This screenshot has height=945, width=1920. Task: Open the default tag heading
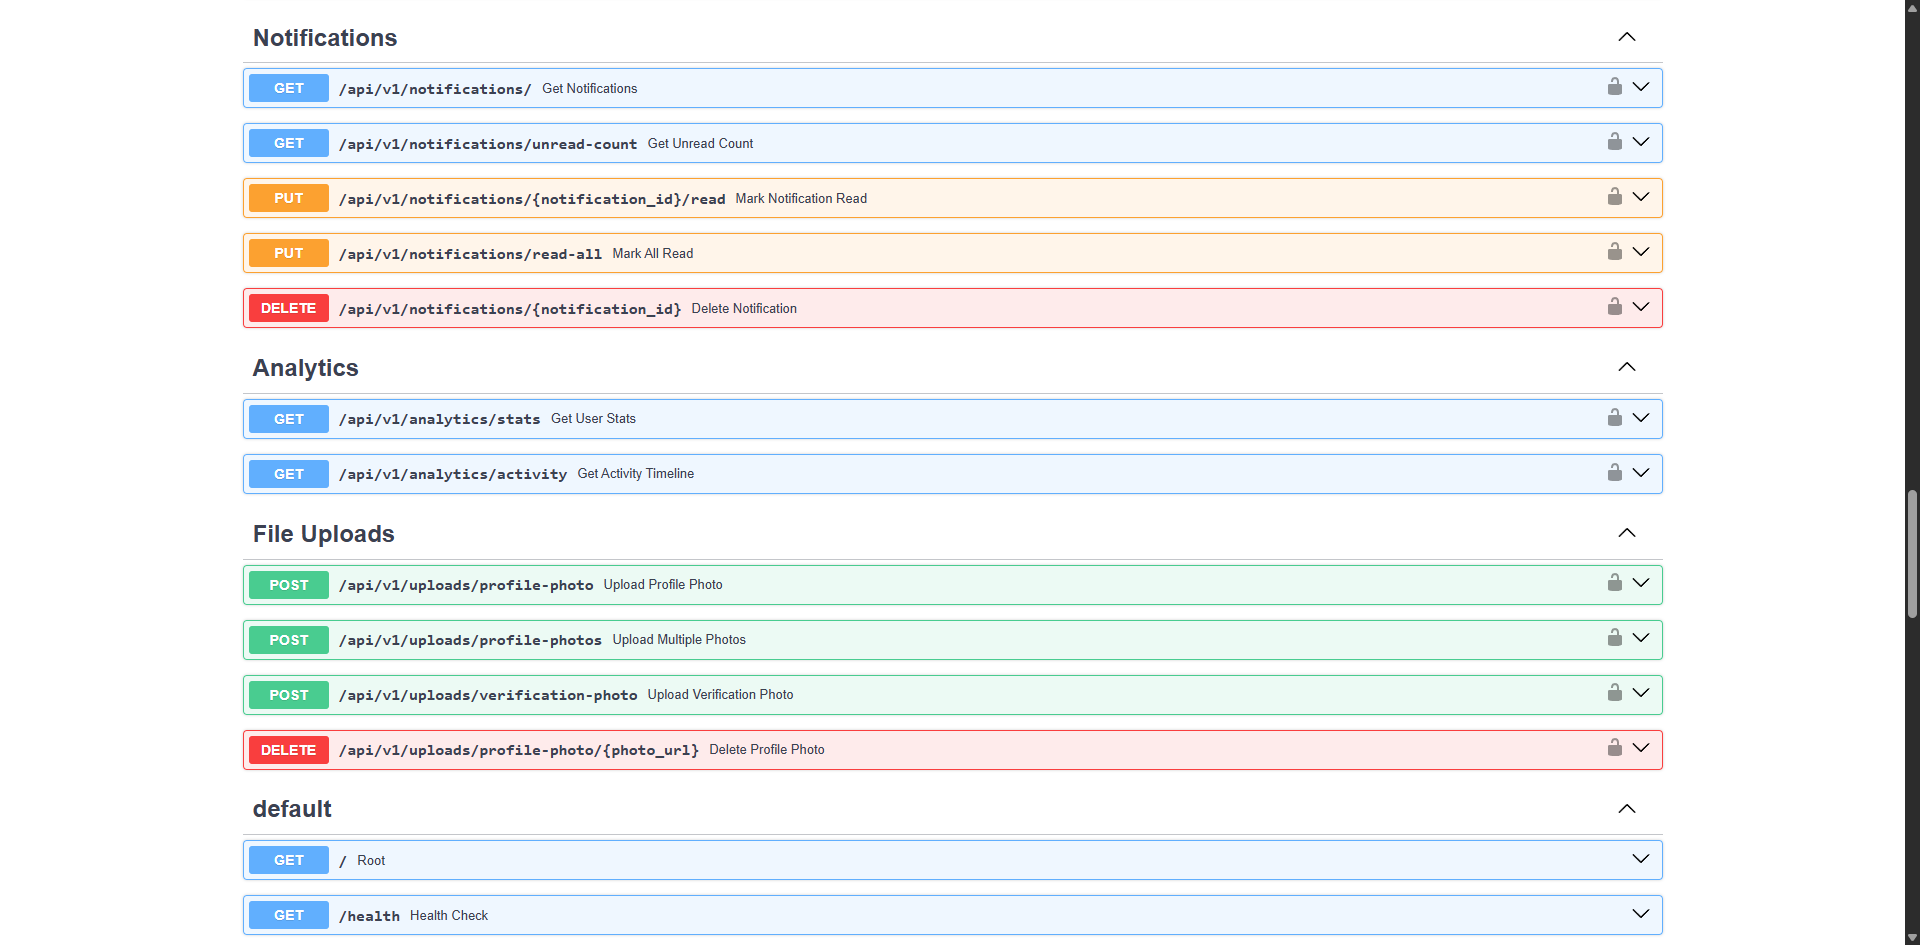point(292,809)
